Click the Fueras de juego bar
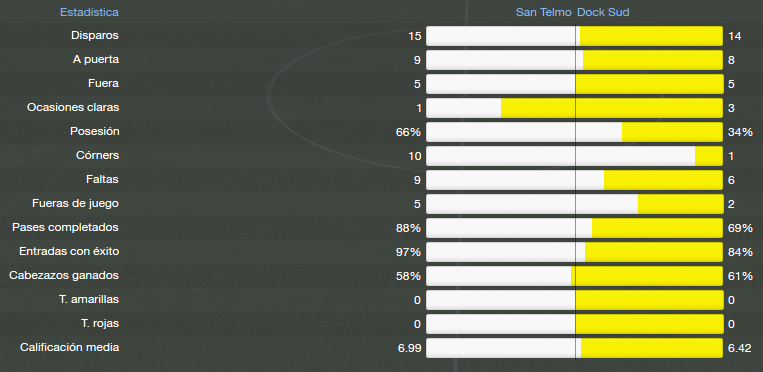The width and height of the screenshot is (763, 372). [x=575, y=204]
